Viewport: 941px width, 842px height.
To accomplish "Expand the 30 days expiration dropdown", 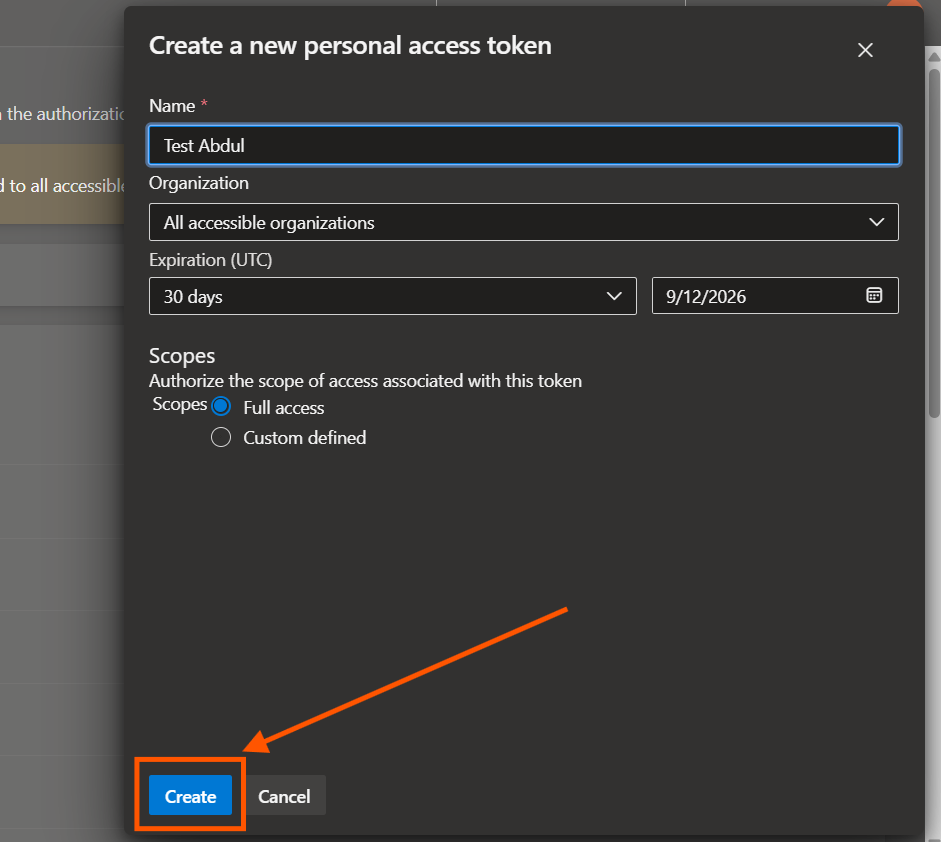I will point(392,296).
